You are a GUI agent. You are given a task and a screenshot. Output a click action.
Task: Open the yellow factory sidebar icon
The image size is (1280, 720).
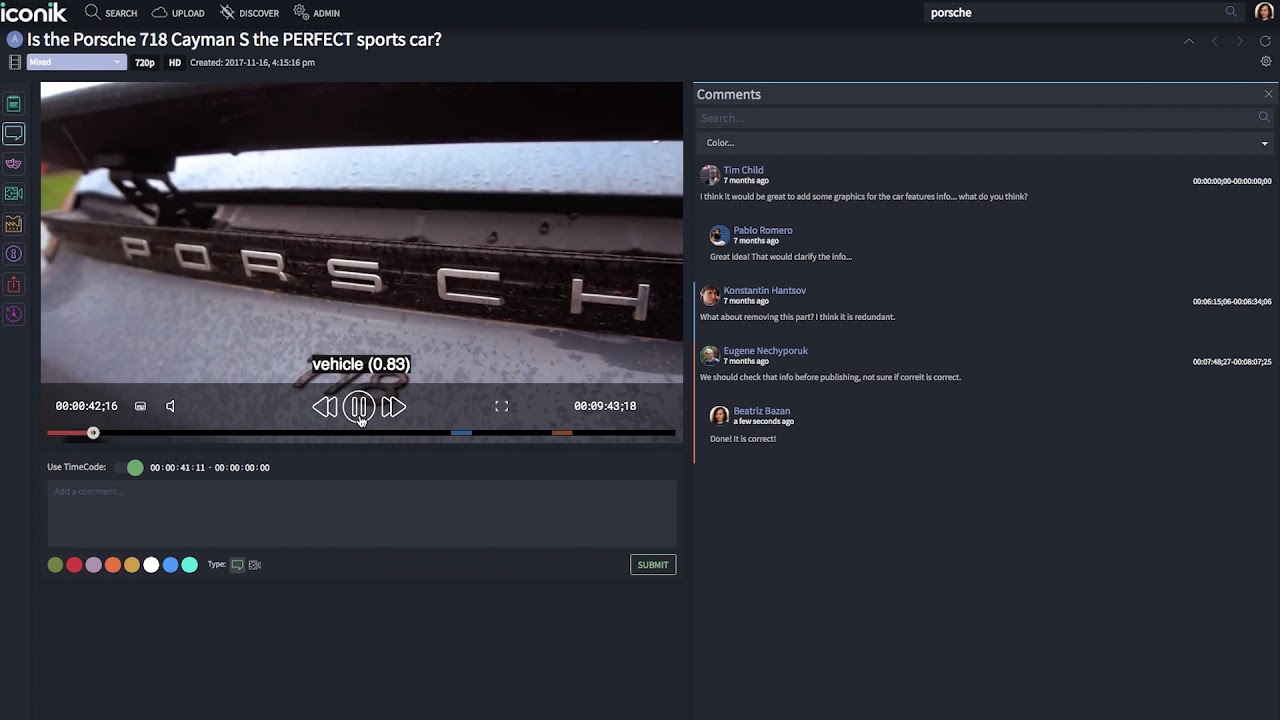(14, 224)
